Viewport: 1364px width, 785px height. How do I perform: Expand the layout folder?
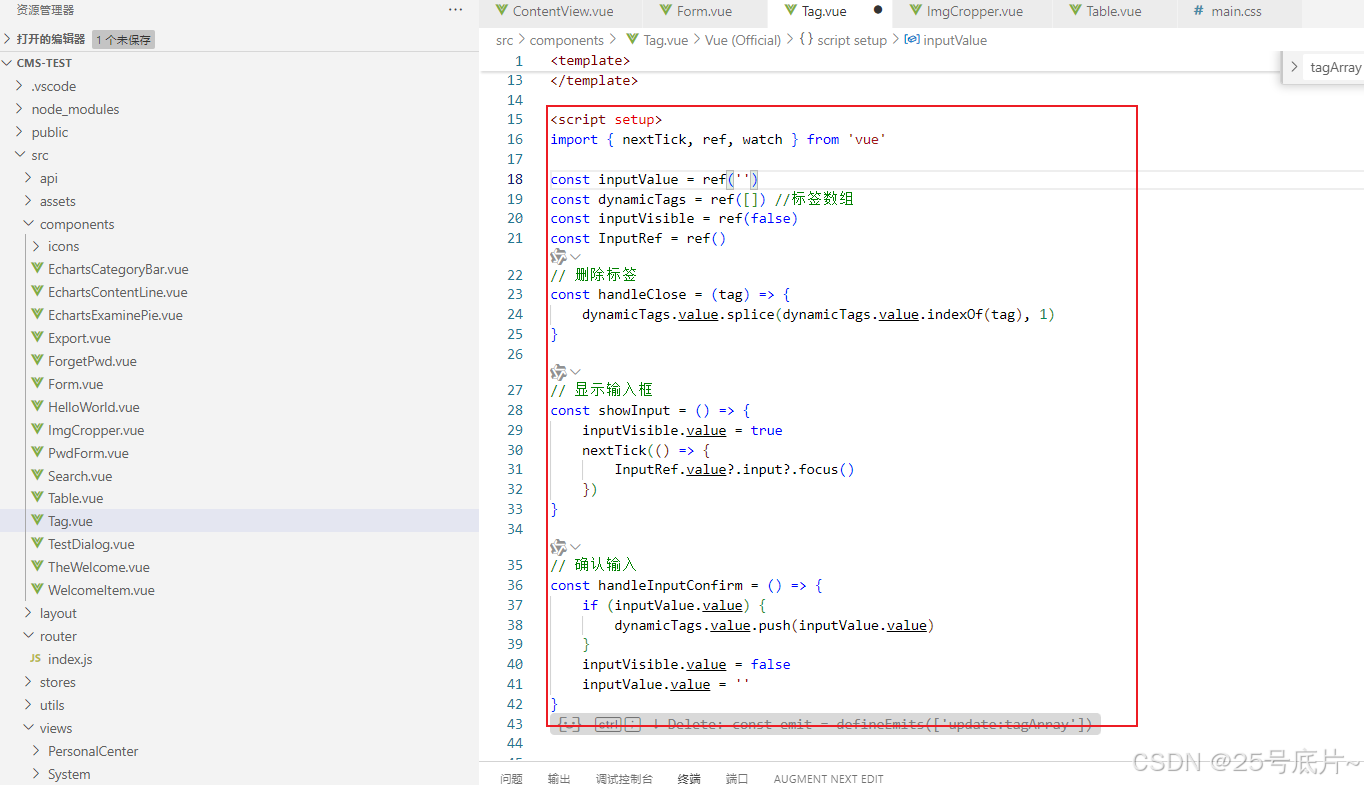28,613
